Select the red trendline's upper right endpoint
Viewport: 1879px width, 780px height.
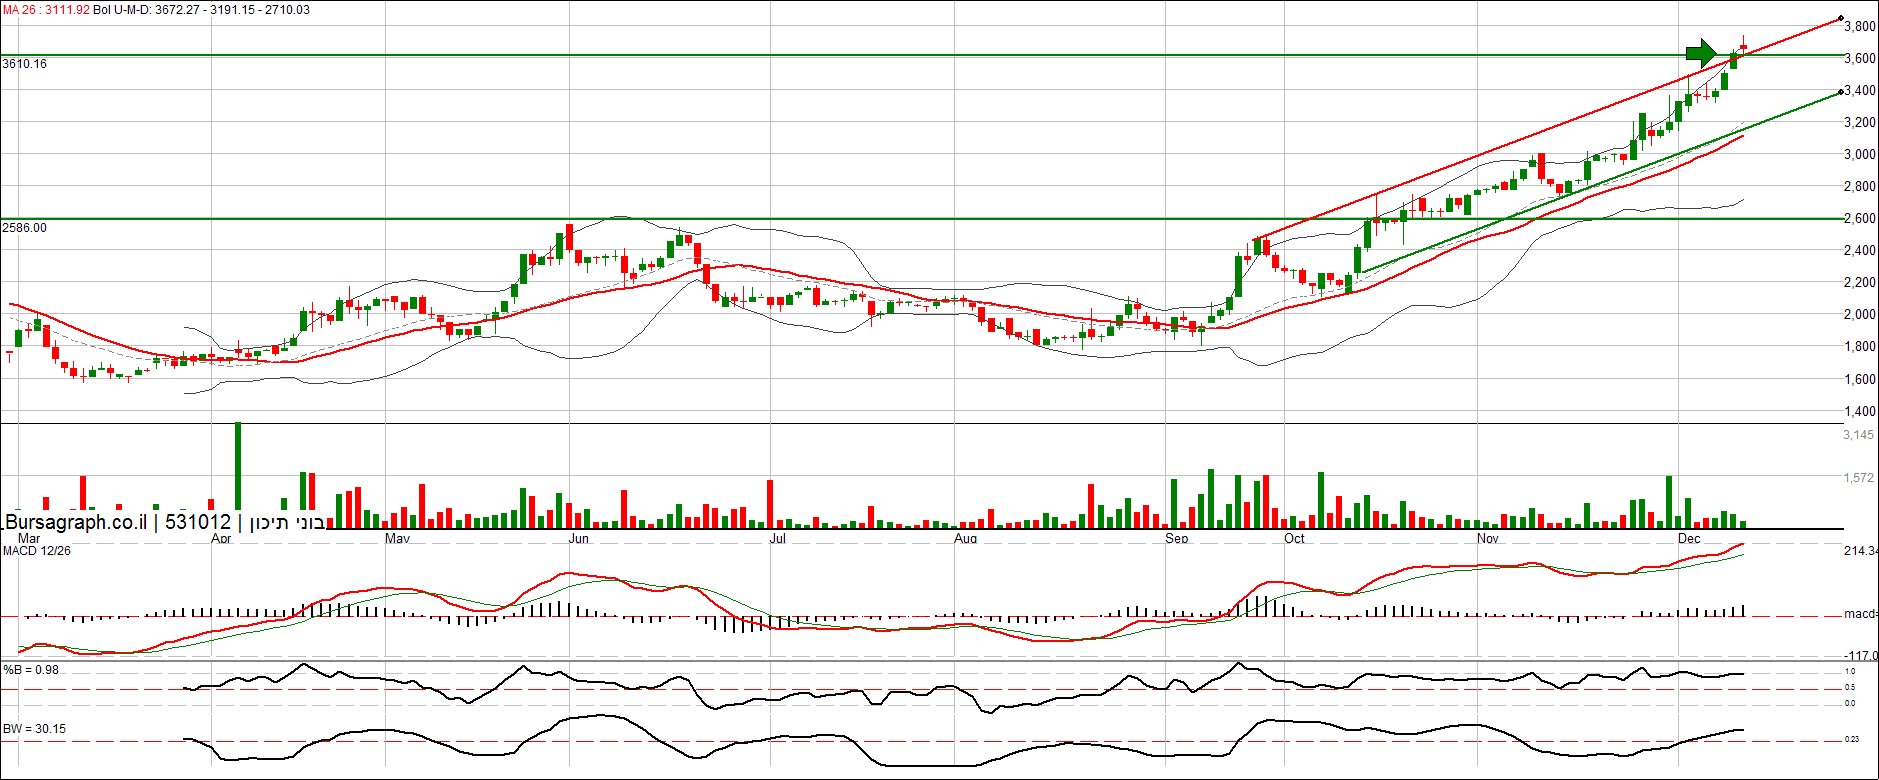tap(1841, 19)
